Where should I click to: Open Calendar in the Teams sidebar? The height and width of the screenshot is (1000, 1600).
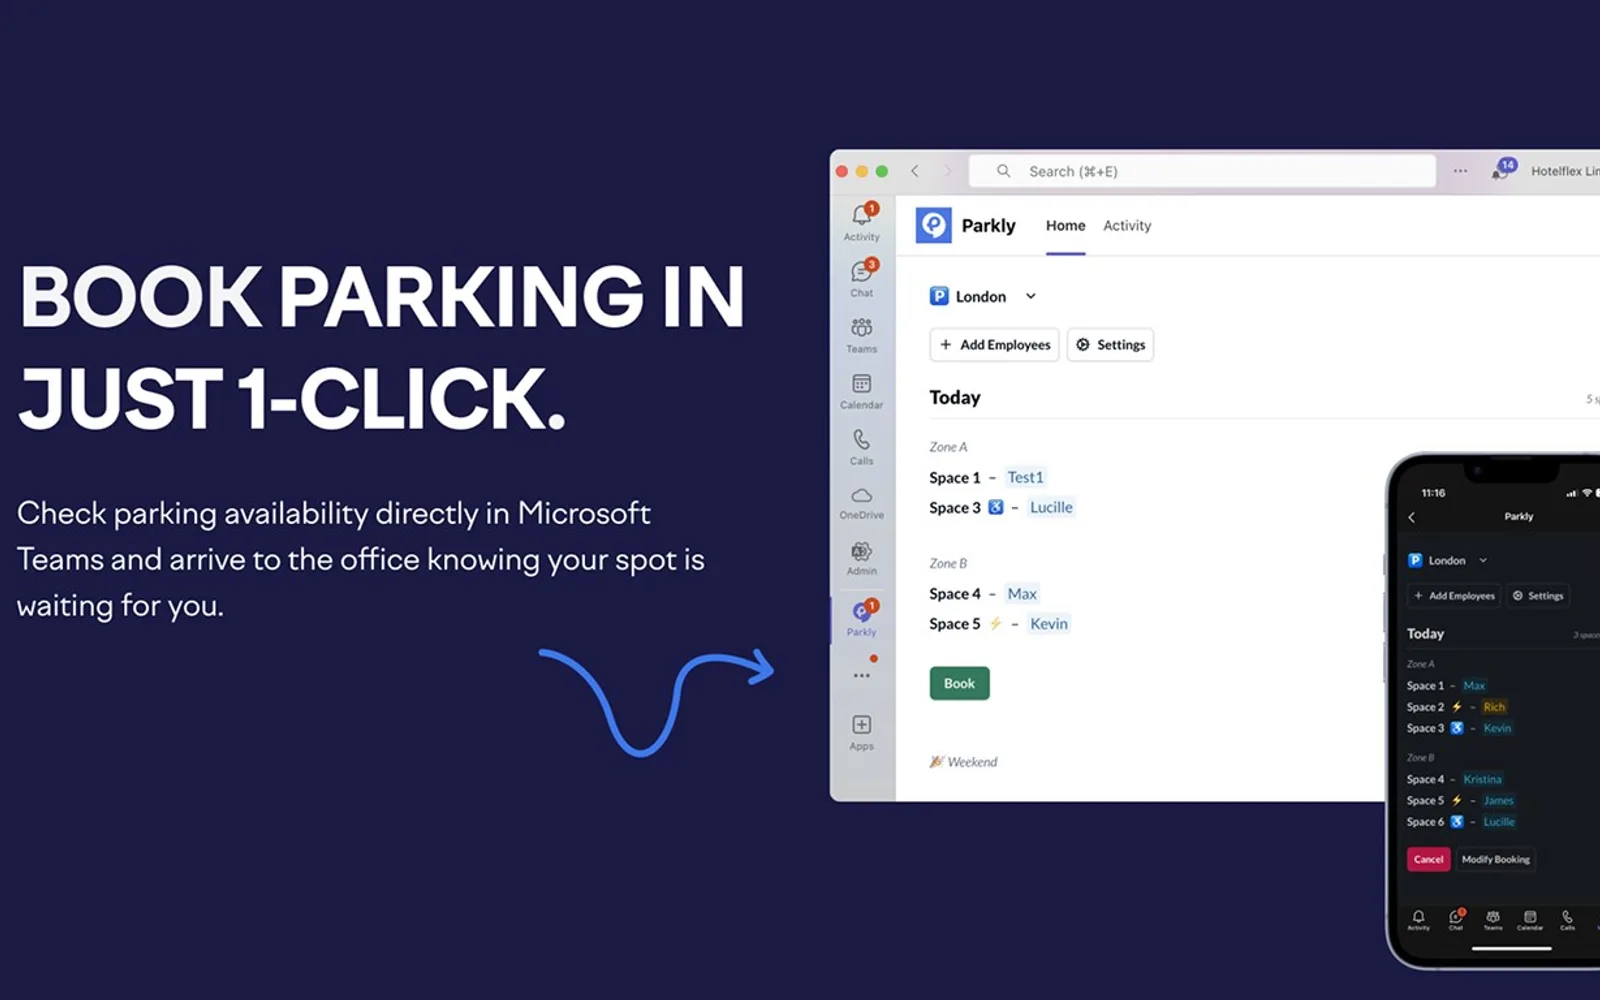[861, 391]
